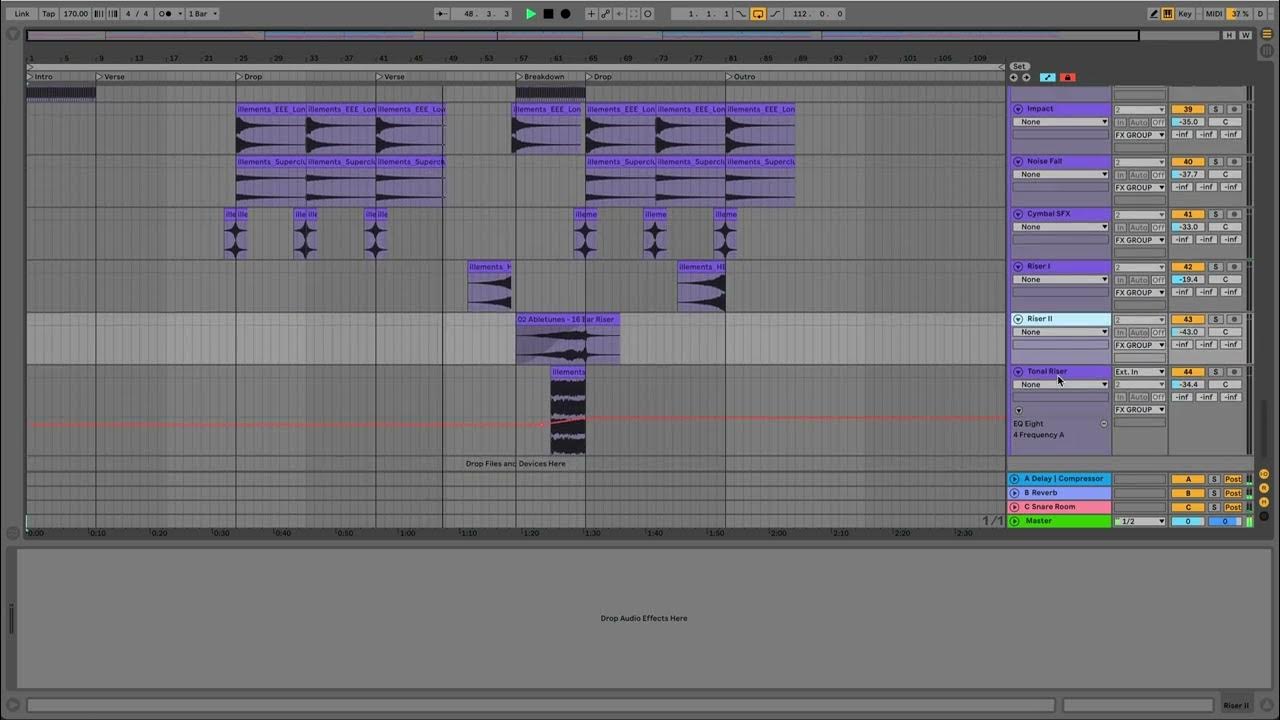Select the Breakdown locator
1280x720 pixels.
coord(541,77)
